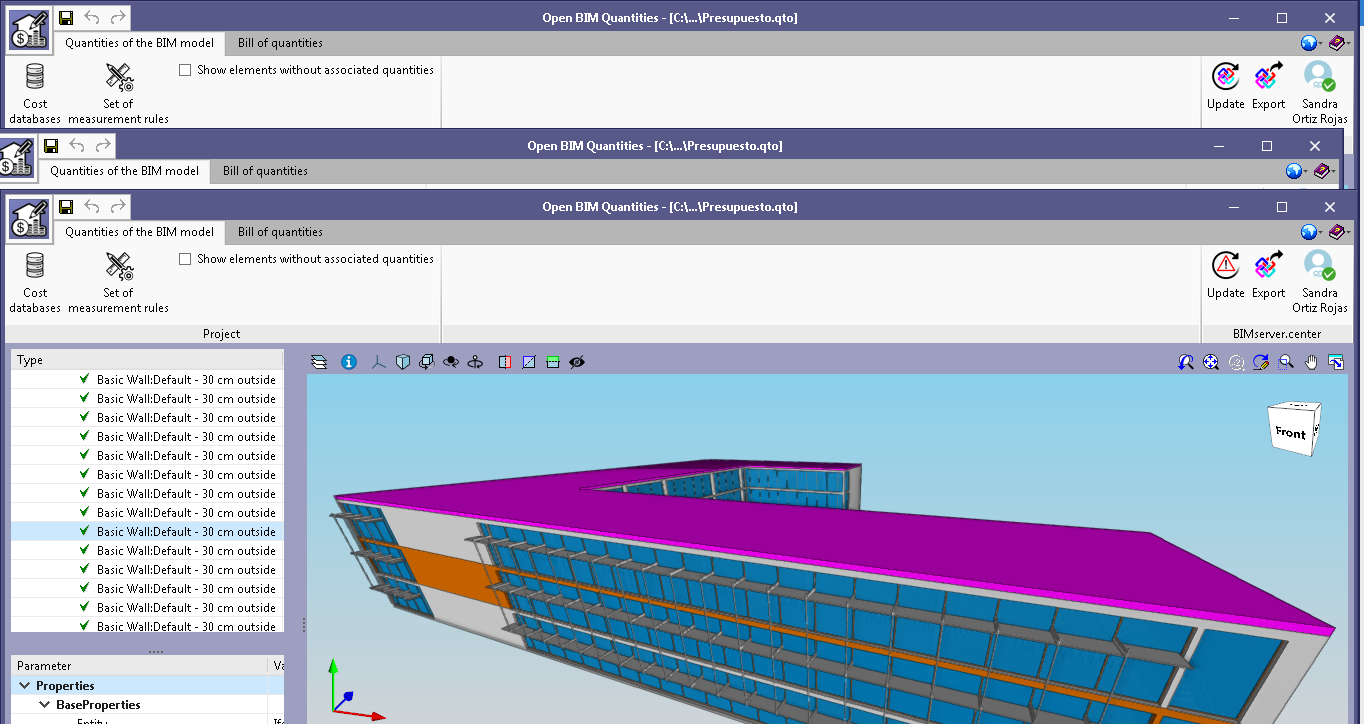Screen dimensions: 1364x724
Task: Activate the zoom window tool
Action: pyautogui.click(x=1286, y=361)
